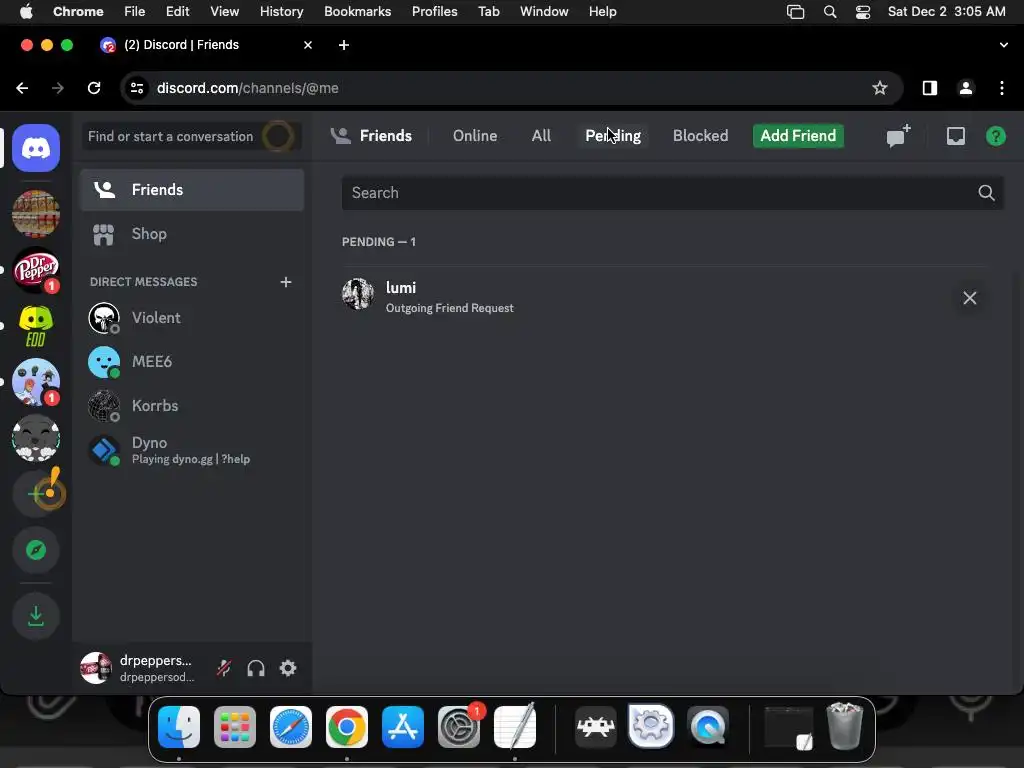Toggle the muted microphone icon
The height and width of the screenshot is (768, 1024).
(224, 668)
